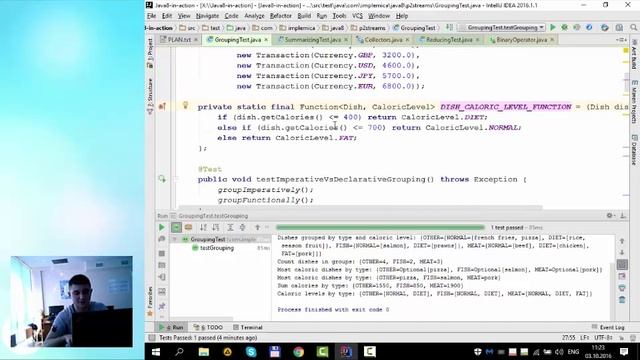The height and width of the screenshot is (360, 640).
Task: Collapse the GroupingTest node in test tree
Action: (175, 239)
